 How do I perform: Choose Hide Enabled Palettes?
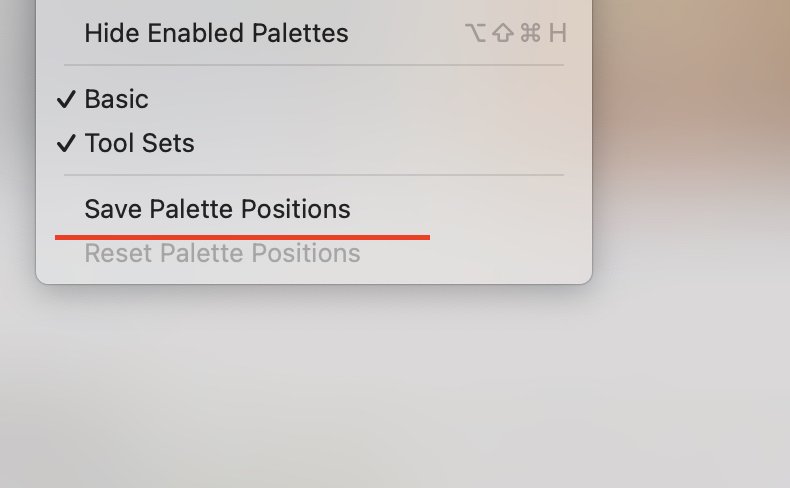[x=216, y=33]
